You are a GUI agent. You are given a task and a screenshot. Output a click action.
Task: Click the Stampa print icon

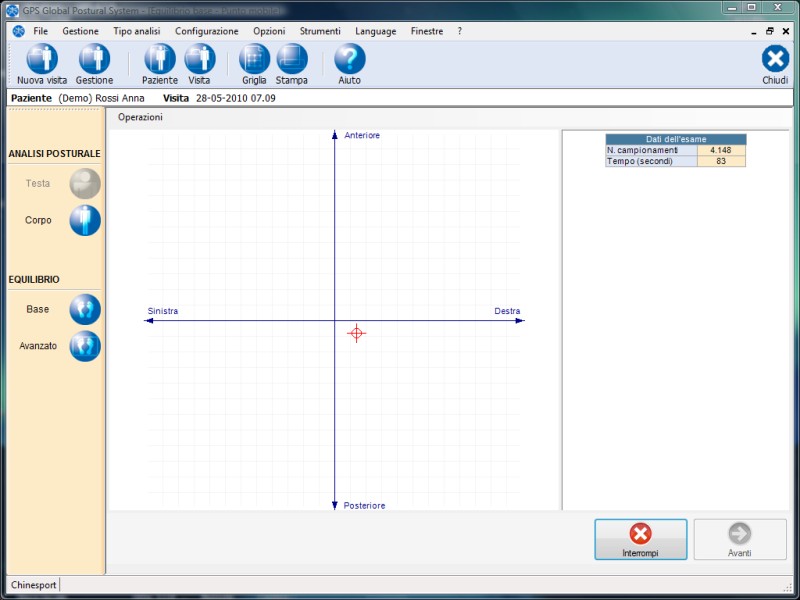coord(292,60)
